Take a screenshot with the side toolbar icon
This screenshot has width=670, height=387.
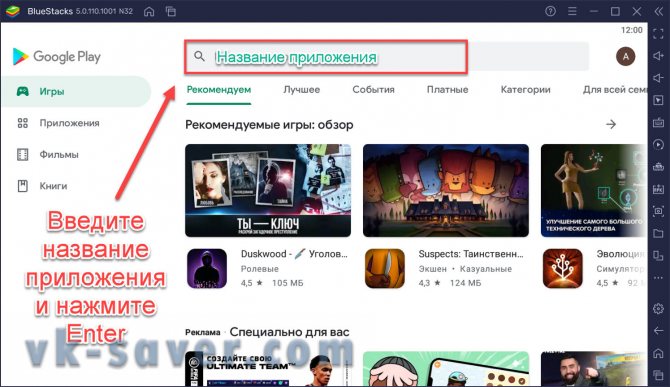tap(658, 211)
